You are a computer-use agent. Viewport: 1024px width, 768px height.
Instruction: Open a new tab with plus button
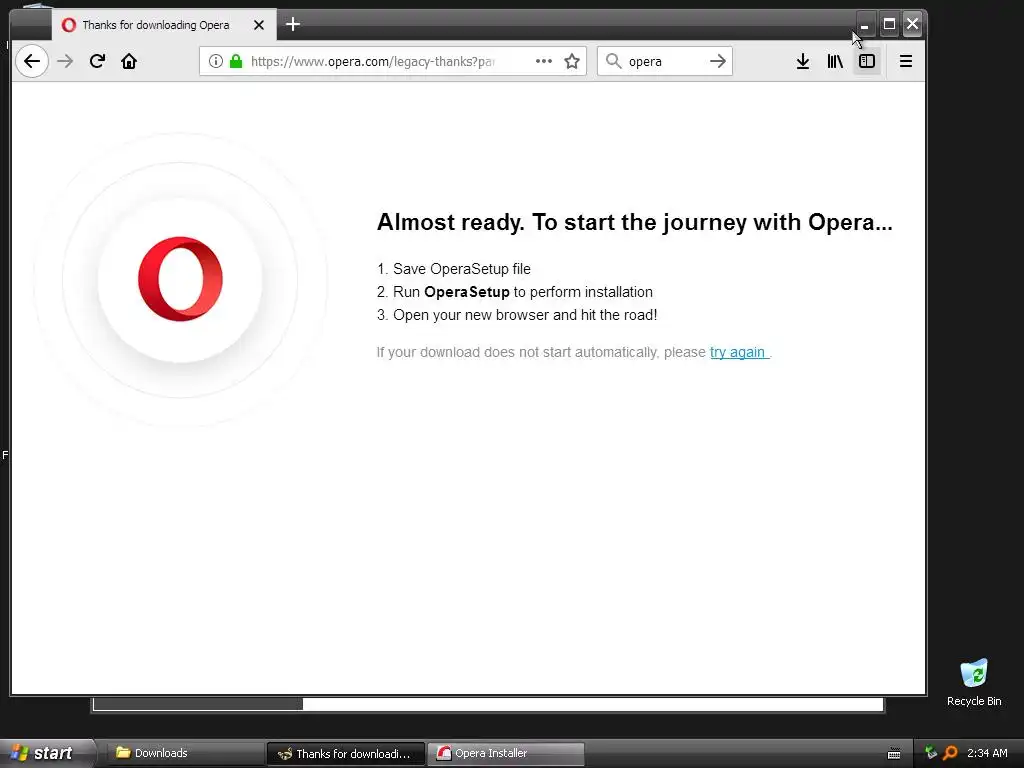(x=293, y=24)
